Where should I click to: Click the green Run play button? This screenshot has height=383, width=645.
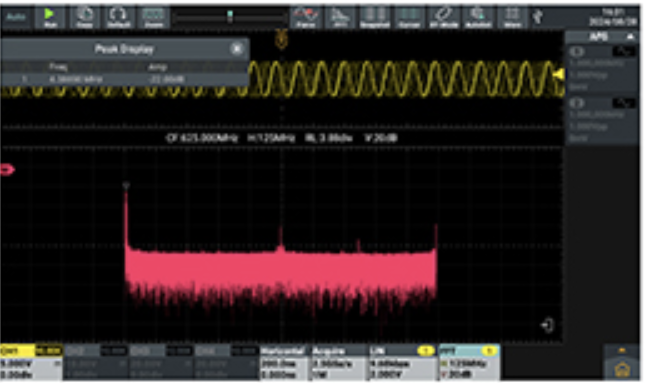click(50, 17)
